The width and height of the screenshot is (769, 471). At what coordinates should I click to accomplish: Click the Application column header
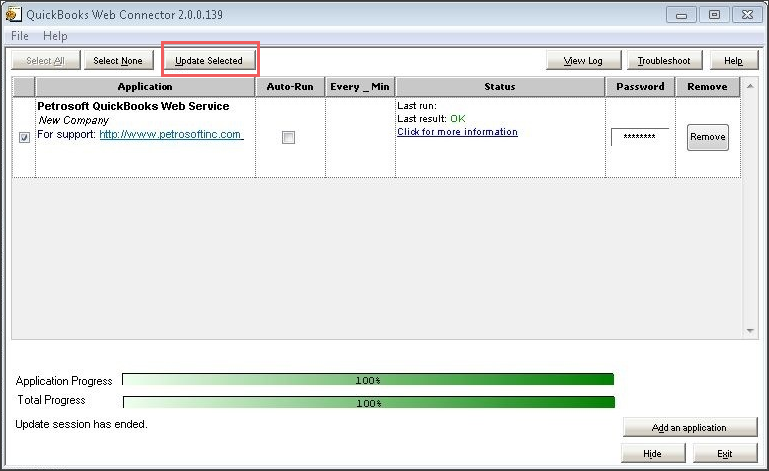pyautogui.click(x=145, y=87)
